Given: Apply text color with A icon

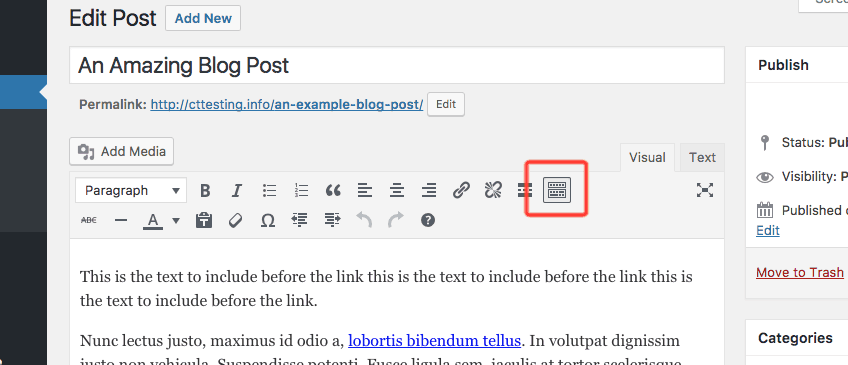Looking at the screenshot, I should click(153, 221).
